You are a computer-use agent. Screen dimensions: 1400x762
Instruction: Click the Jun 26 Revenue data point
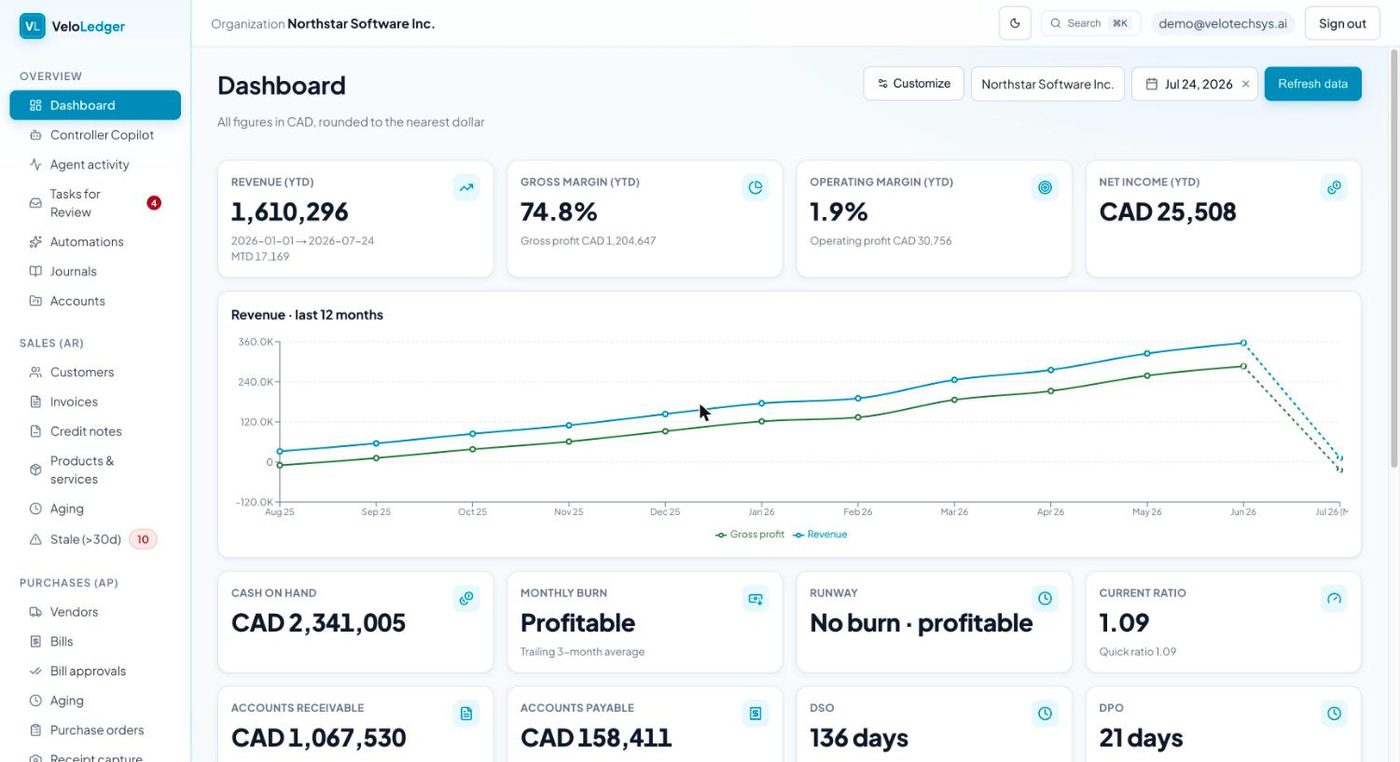pyautogui.click(x=1244, y=343)
